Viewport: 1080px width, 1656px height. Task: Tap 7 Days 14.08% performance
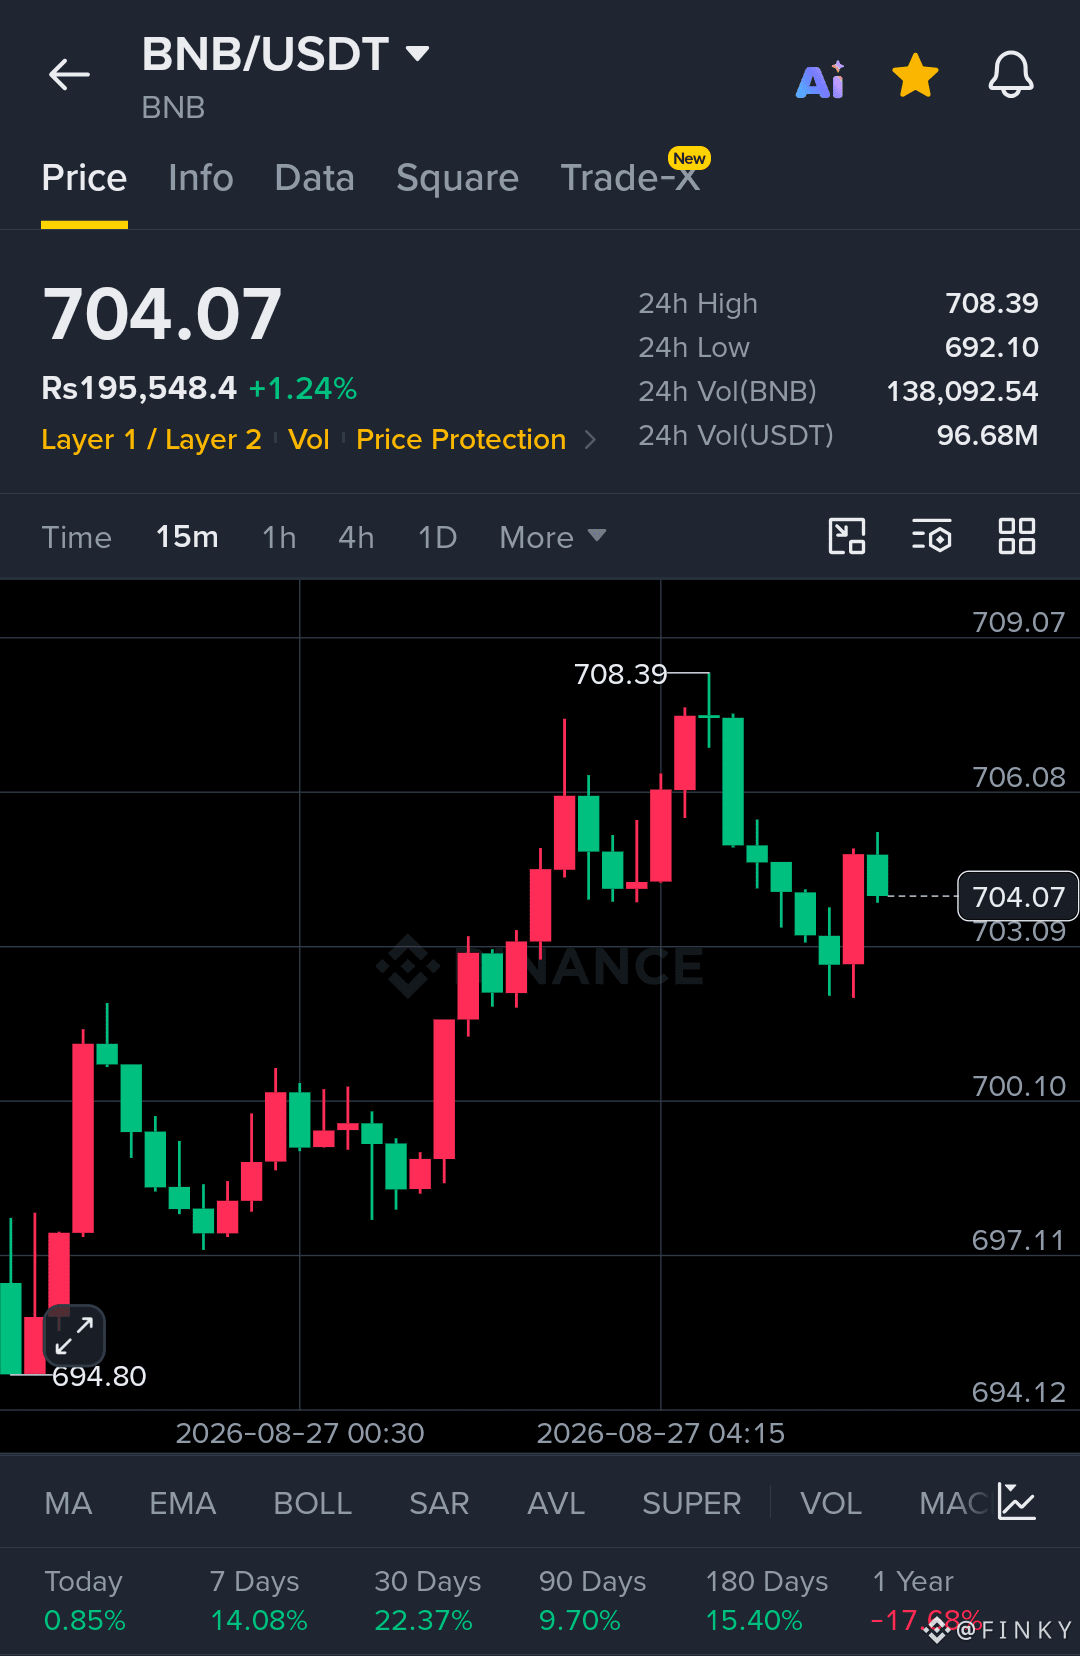pos(258,1600)
